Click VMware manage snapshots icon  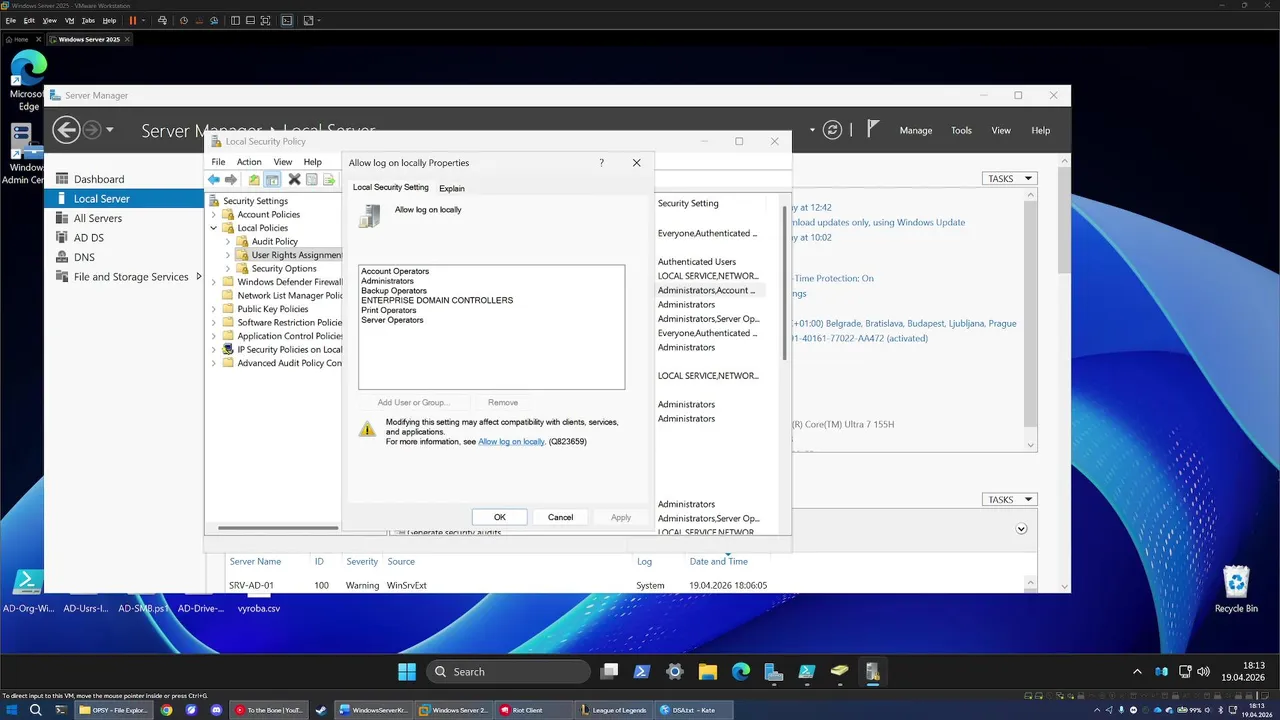pos(214,20)
